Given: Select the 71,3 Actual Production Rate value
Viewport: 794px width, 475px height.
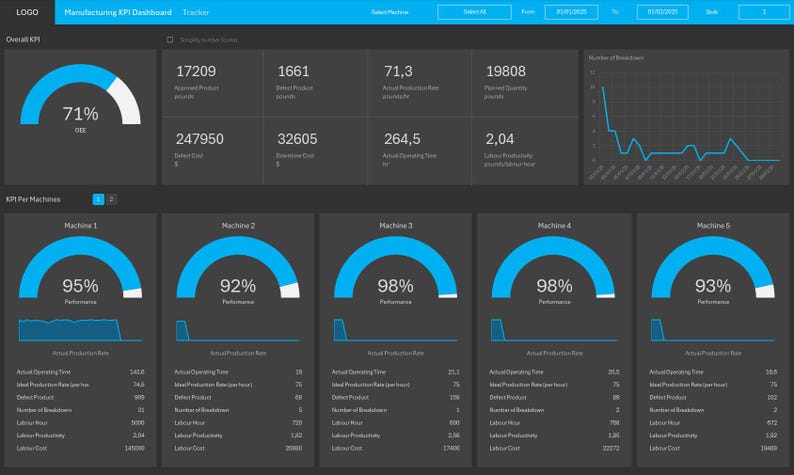Looking at the screenshot, I should [398, 71].
